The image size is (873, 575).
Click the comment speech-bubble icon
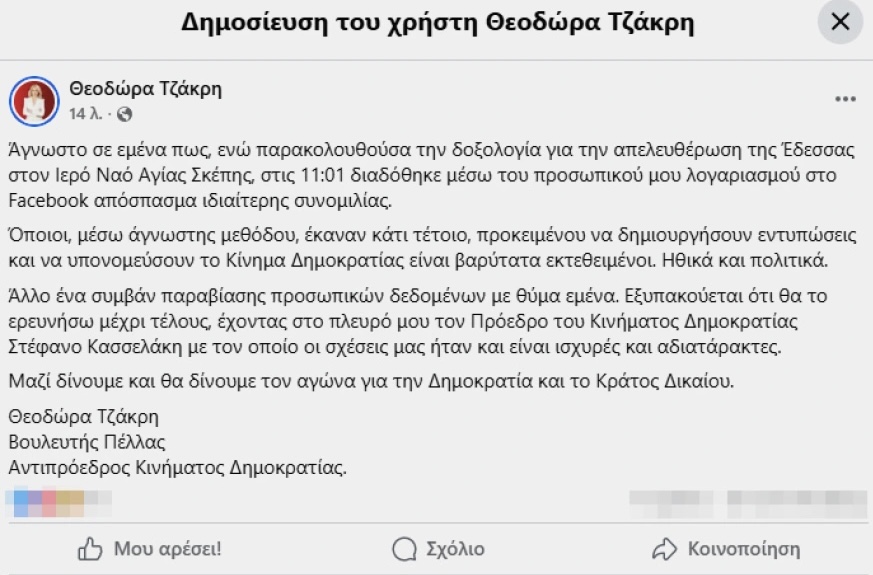pos(404,549)
